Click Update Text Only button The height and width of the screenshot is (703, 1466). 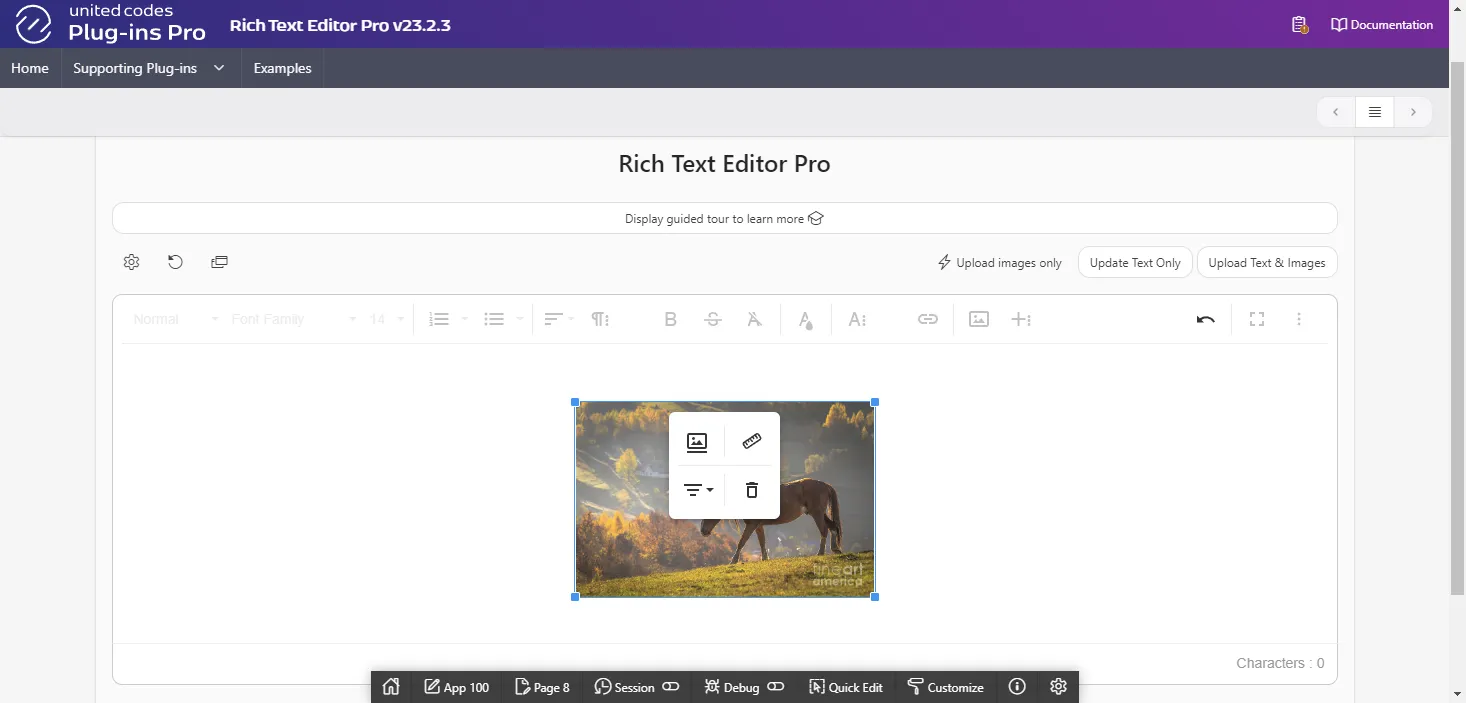coord(1135,263)
